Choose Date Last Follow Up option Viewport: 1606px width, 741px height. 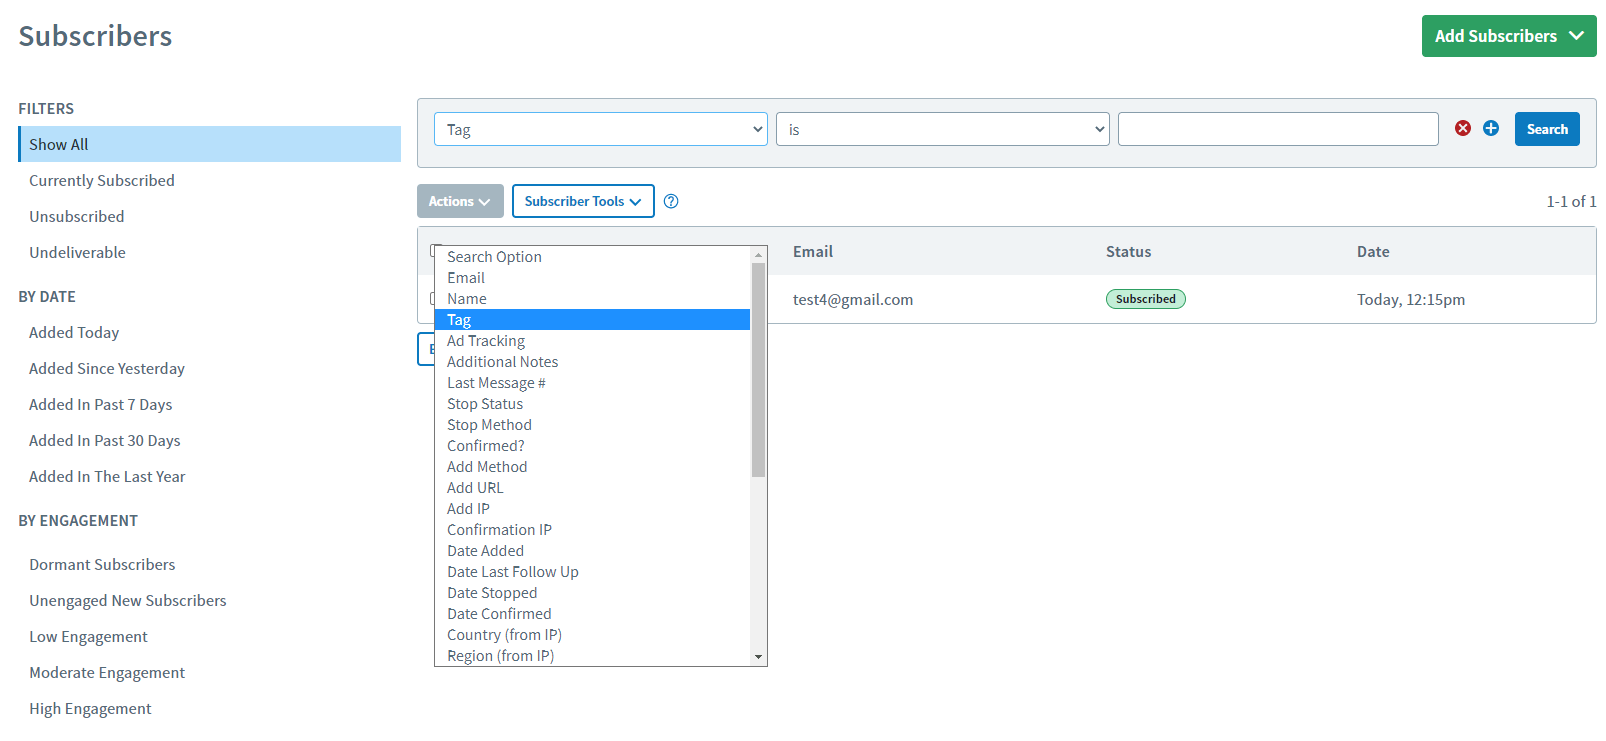pos(592,572)
